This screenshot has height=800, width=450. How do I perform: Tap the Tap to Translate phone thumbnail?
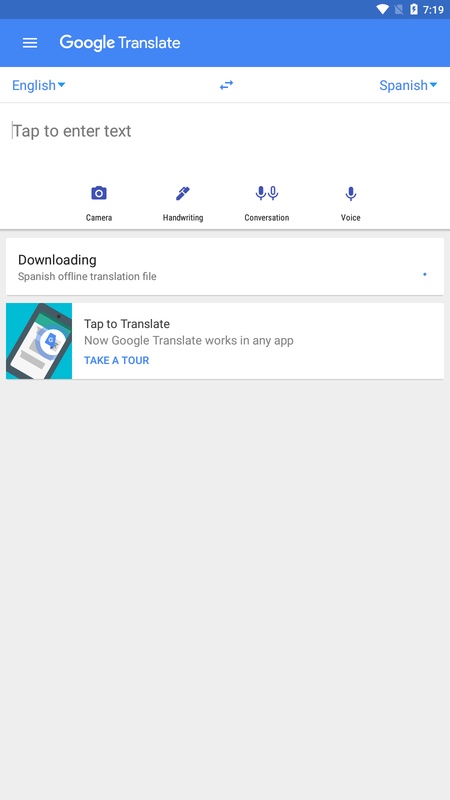click(39, 341)
